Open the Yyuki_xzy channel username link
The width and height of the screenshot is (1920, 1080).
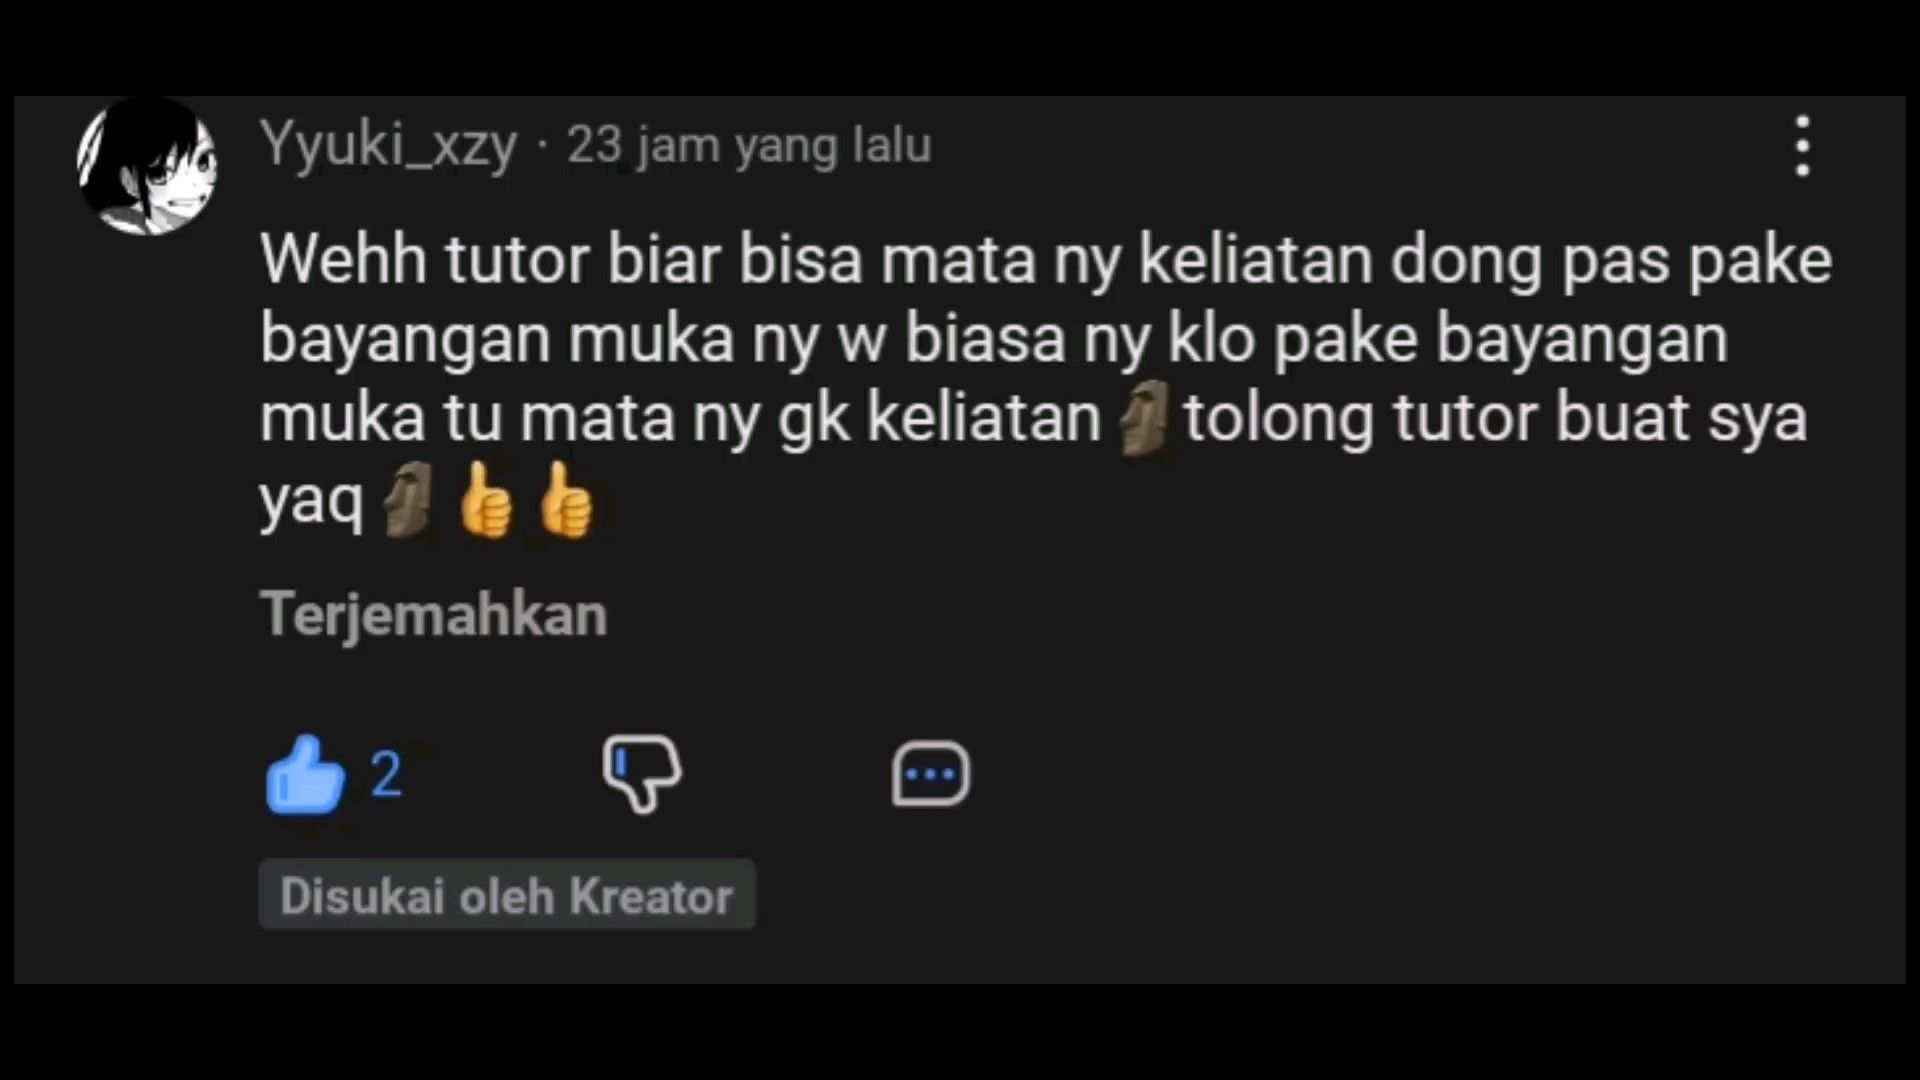click(389, 145)
